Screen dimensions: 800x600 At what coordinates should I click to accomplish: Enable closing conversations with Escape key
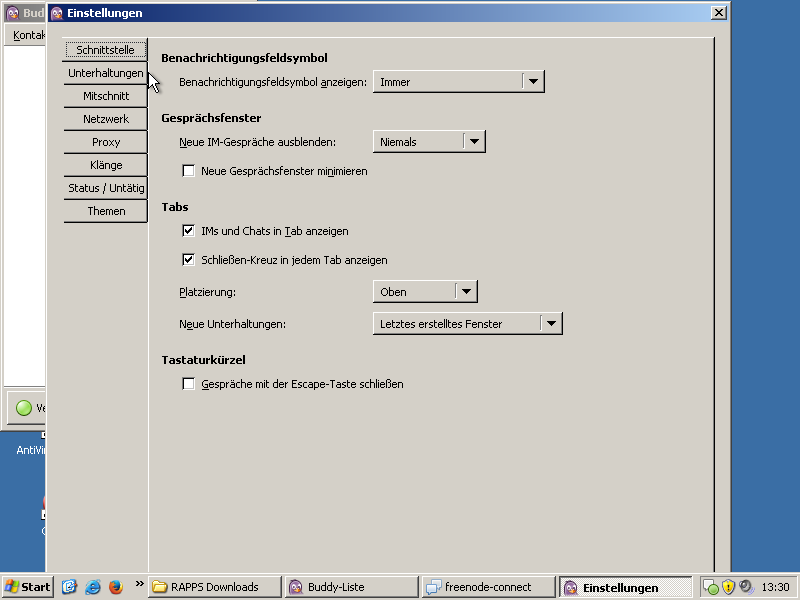coord(188,384)
